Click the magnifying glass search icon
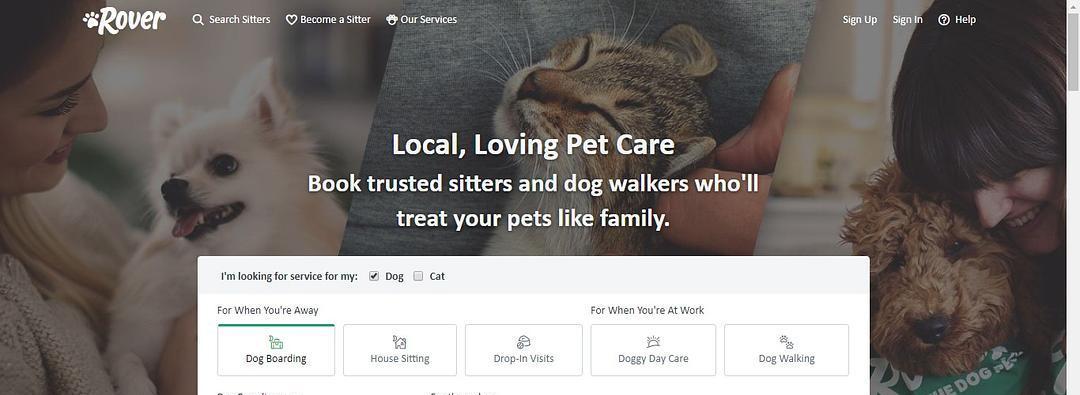The height and width of the screenshot is (395, 1080). pyautogui.click(x=198, y=20)
